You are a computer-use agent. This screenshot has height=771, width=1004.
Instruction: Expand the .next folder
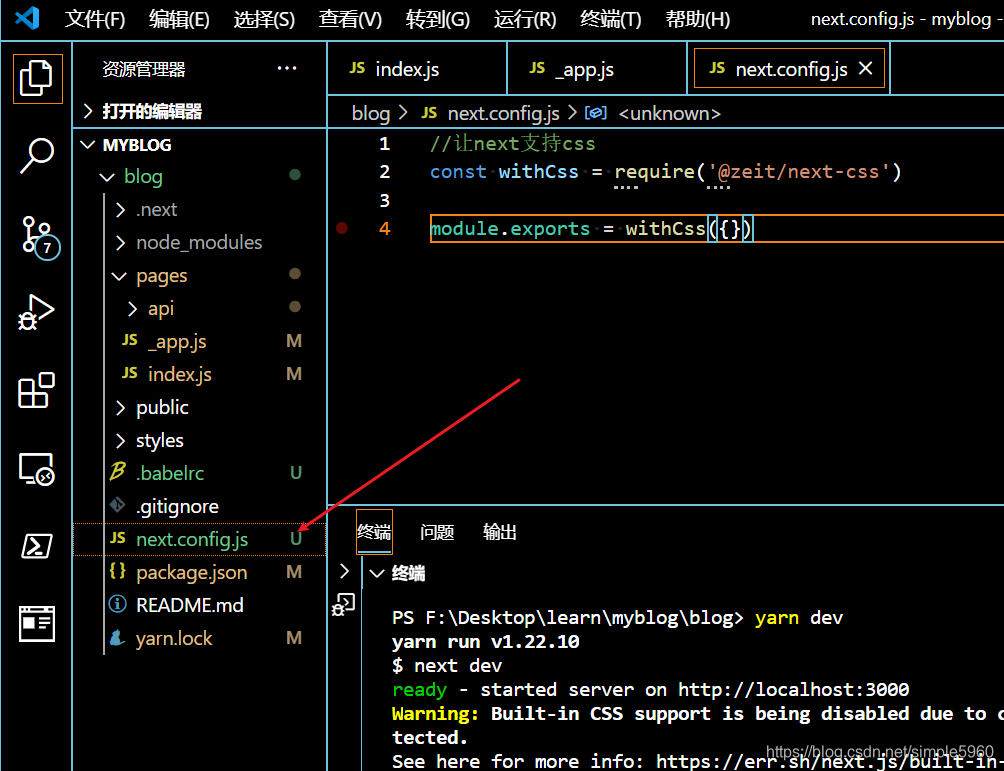pyautogui.click(x=120, y=210)
